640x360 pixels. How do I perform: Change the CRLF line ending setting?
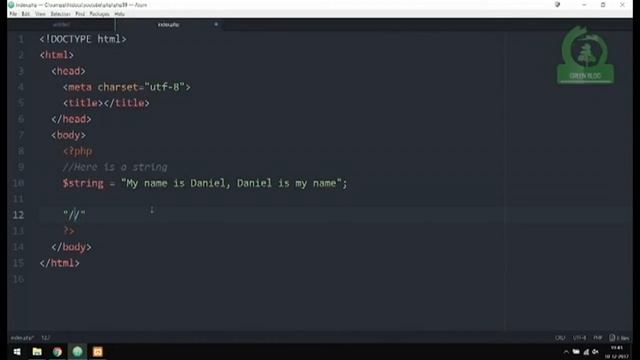560,338
